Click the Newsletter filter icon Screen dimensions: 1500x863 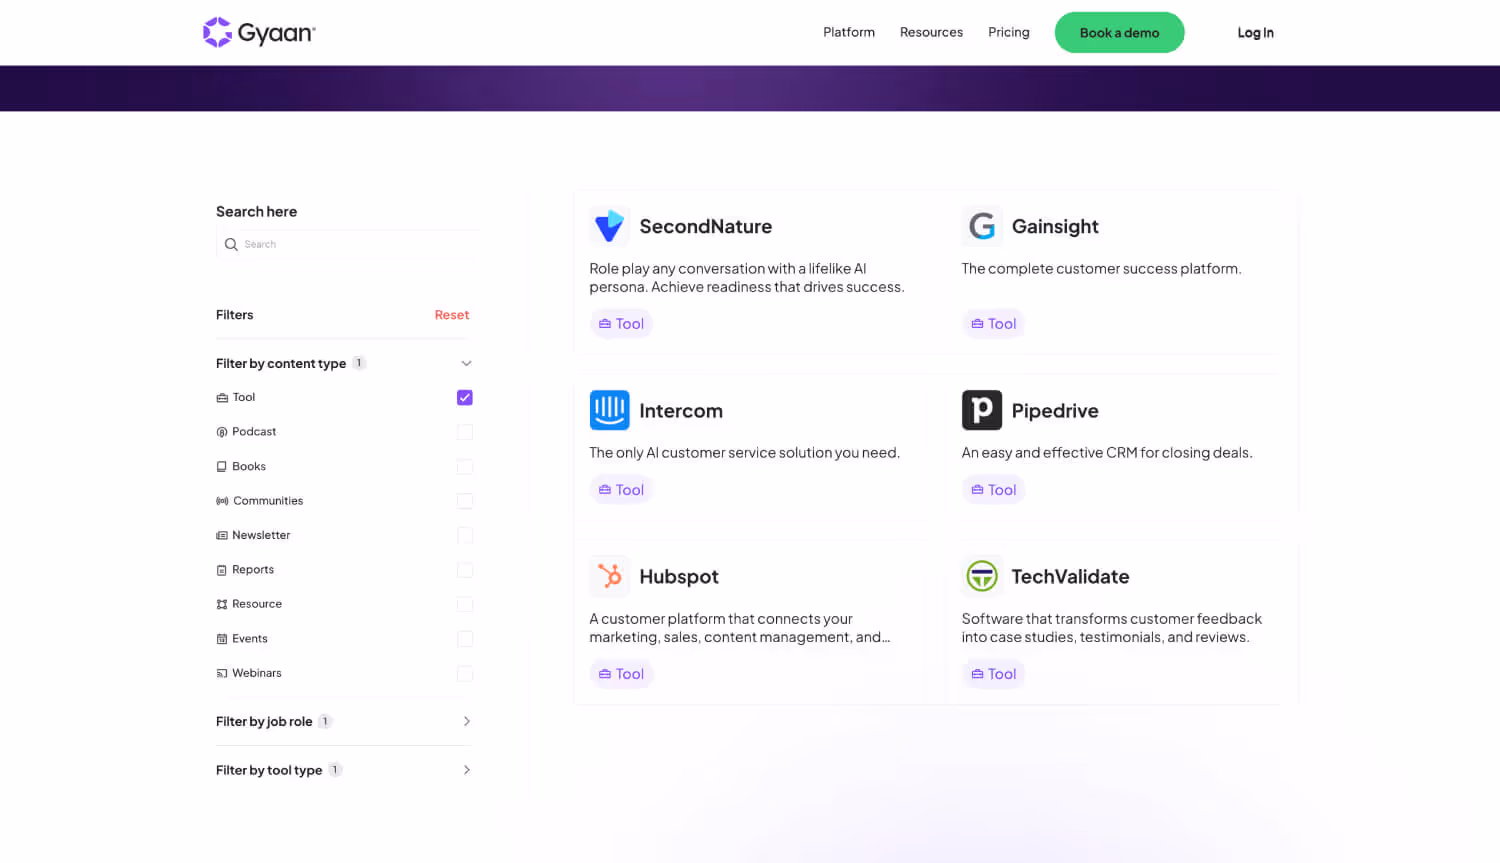click(222, 536)
